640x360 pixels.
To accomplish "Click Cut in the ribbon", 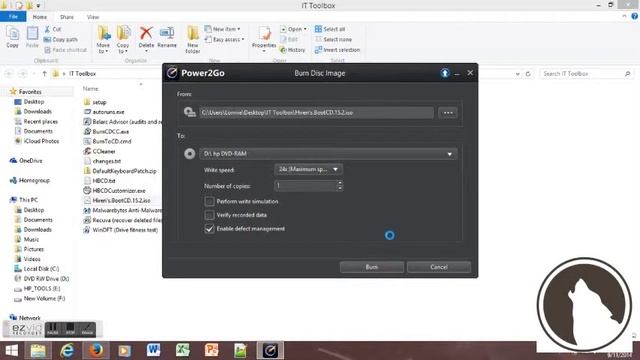I will click(x=53, y=29).
